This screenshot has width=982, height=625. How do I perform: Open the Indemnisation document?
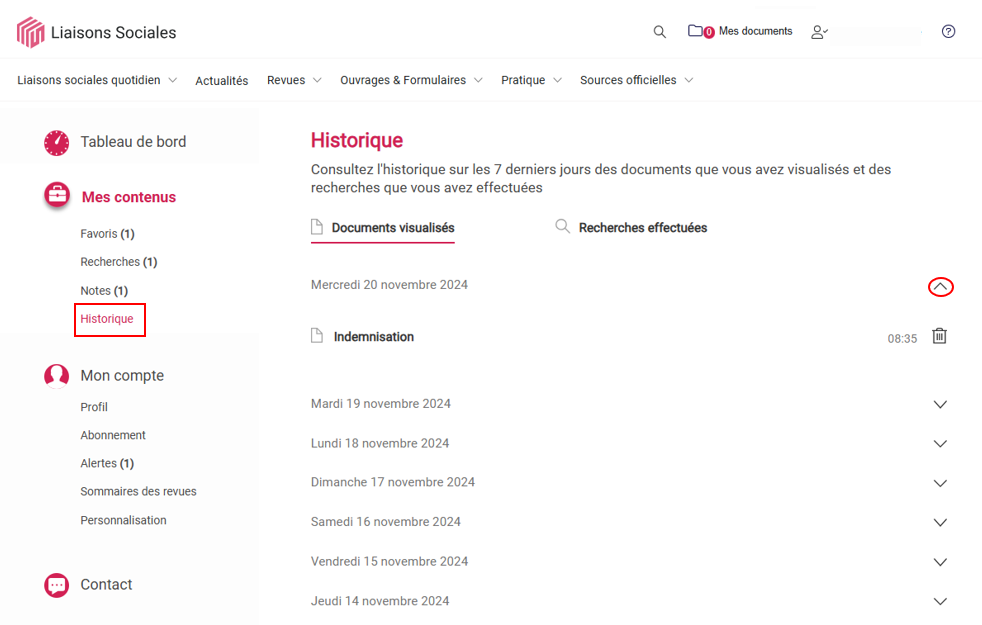(374, 337)
